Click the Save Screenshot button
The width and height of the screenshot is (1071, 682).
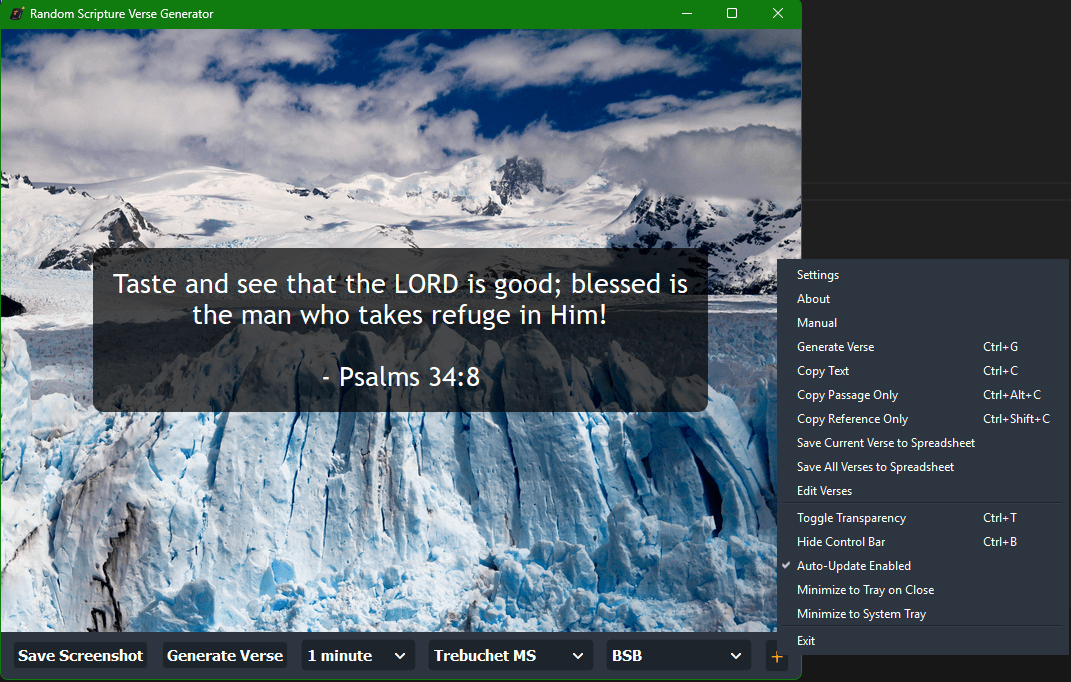coord(80,655)
